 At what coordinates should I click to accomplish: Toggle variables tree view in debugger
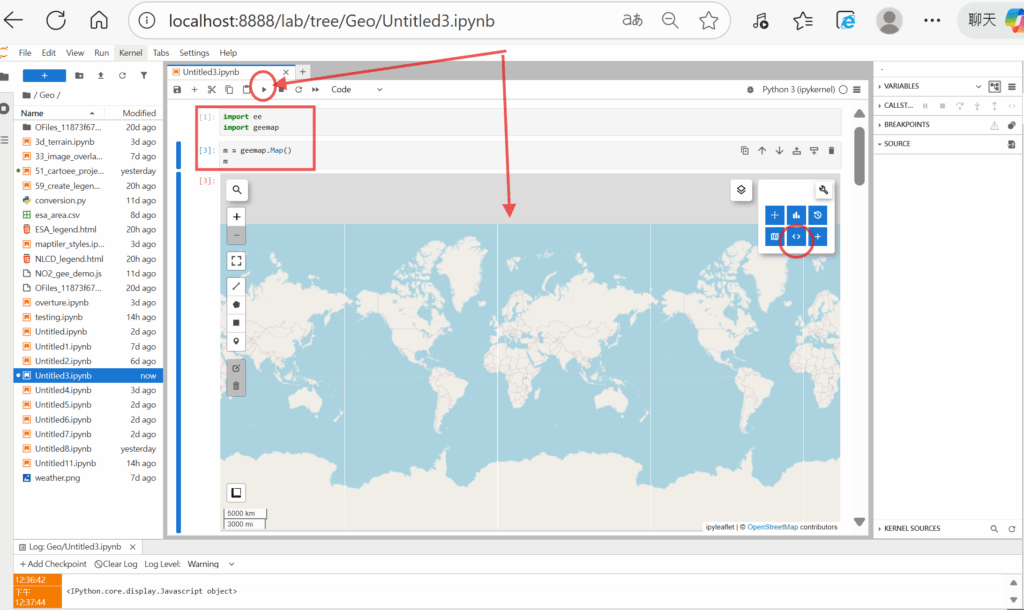[994, 86]
